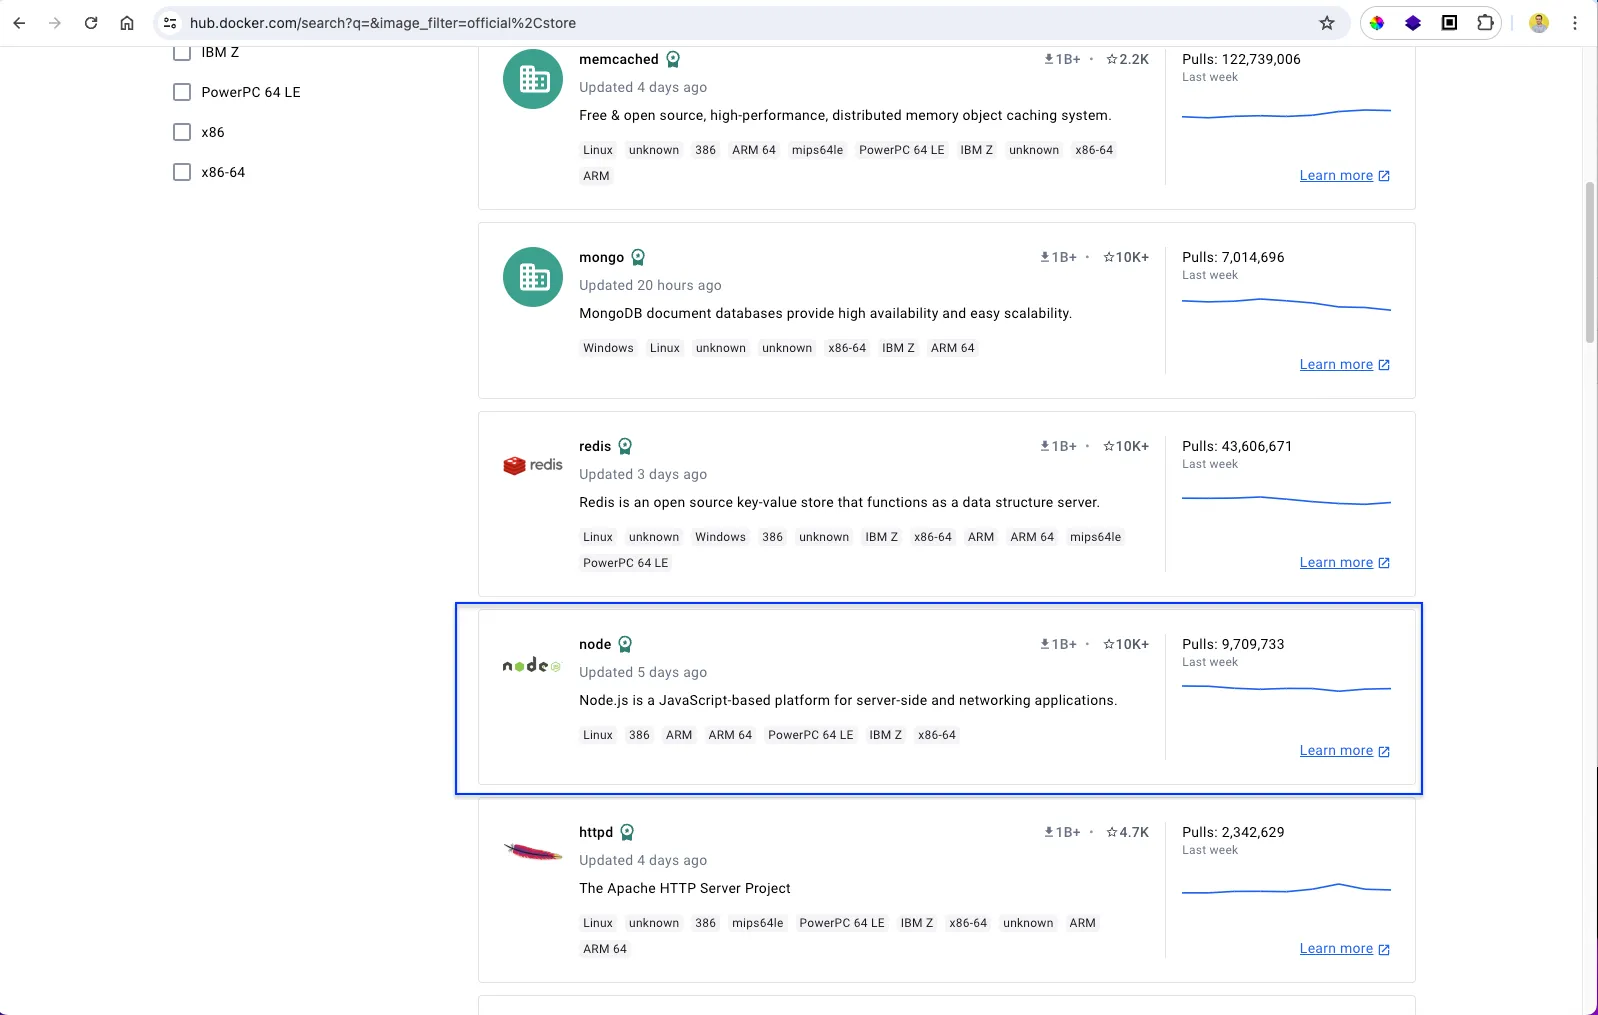The height and width of the screenshot is (1015, 1598).
Task: Click the node weekly pulls chart
Action: click(1286, 688)
